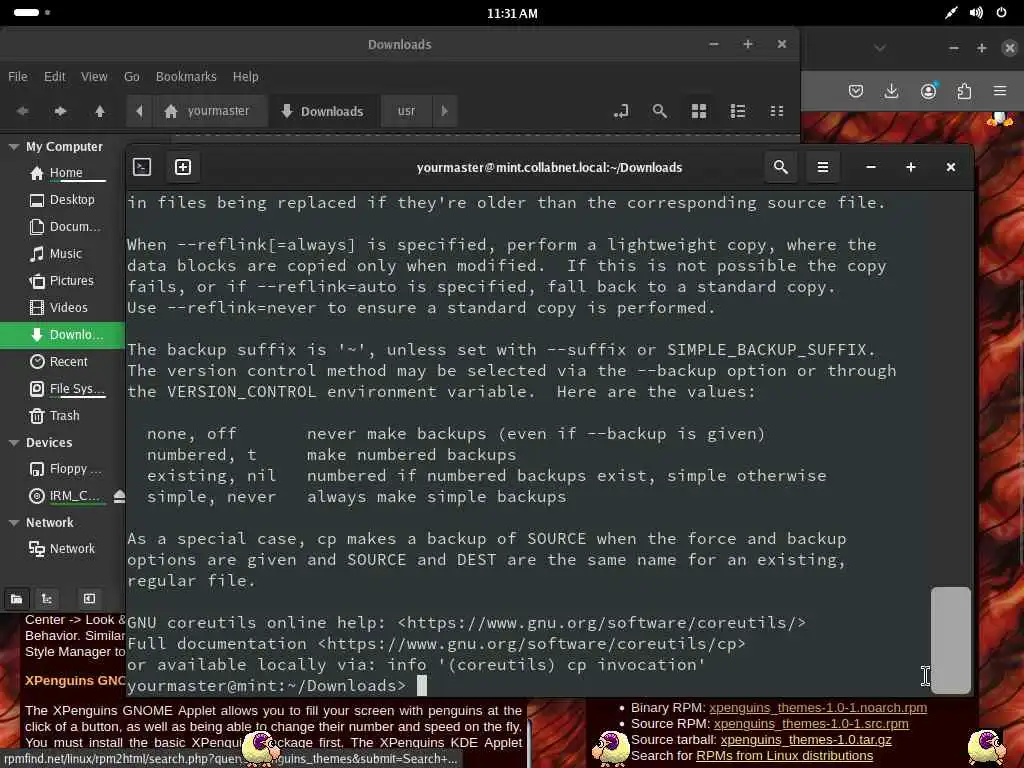Collapse Network section

coord(14,522)
